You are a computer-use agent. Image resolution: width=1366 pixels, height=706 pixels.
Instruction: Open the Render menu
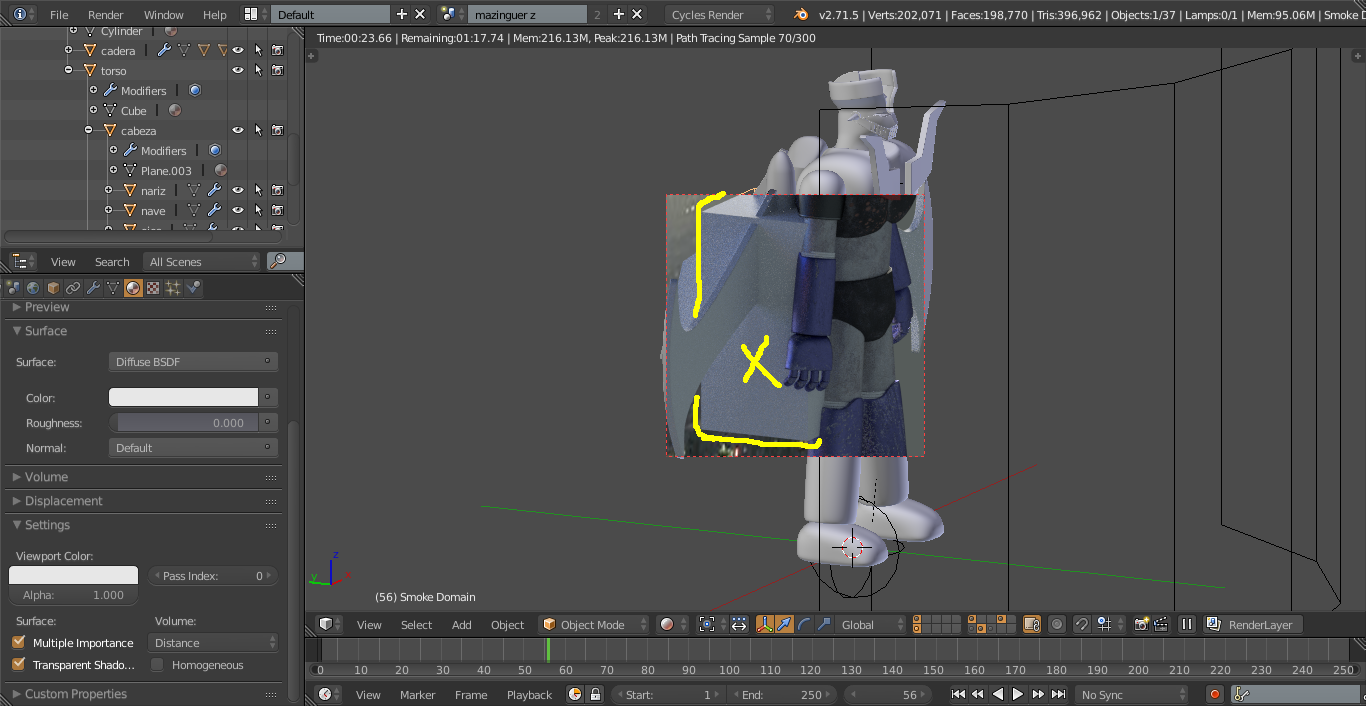106,15
